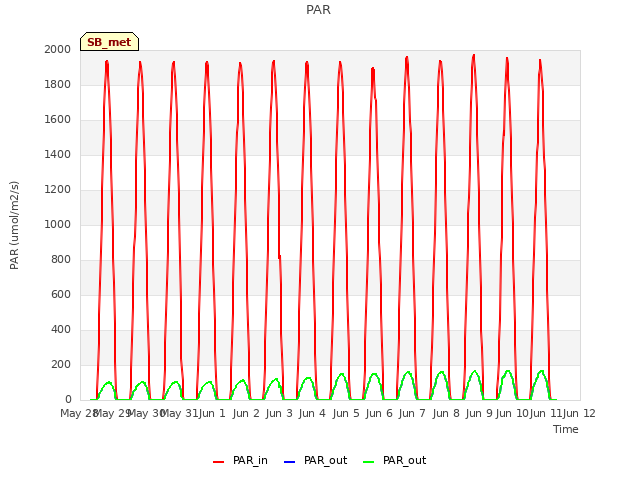Click the 1800 y-axis tick label
This screenshot has height=480, width=640.
[x=58, y=84]
